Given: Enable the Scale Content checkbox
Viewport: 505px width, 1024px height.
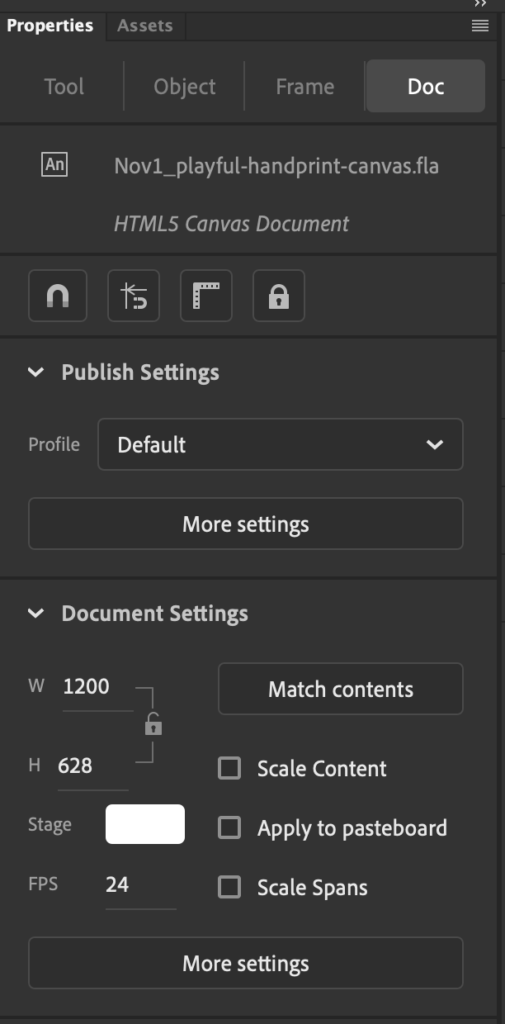Looking at the screenshot, I should (x=229, y=768).
